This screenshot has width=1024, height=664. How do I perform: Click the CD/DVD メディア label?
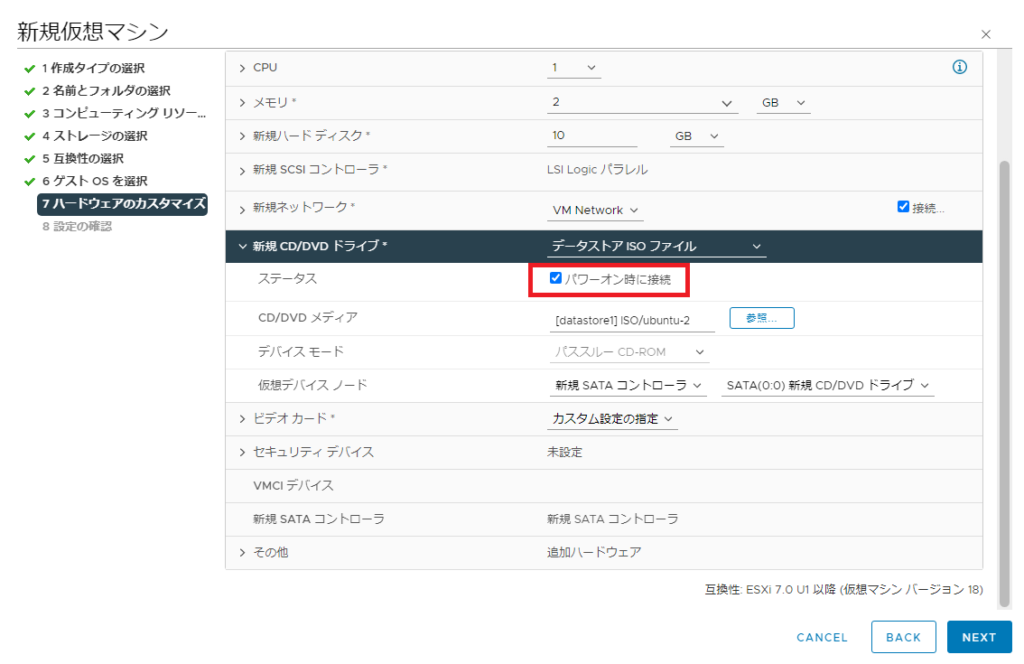tap(308, 317)
